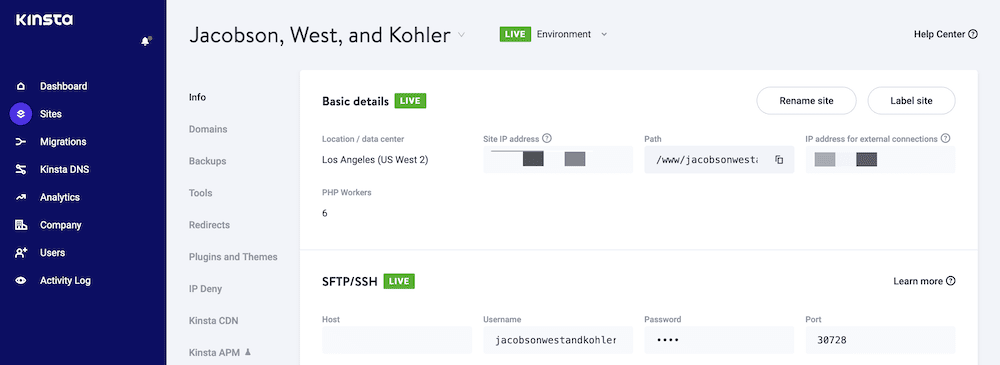
Task: Expand the site name dropdown chevron
Action: click(461, 35)
